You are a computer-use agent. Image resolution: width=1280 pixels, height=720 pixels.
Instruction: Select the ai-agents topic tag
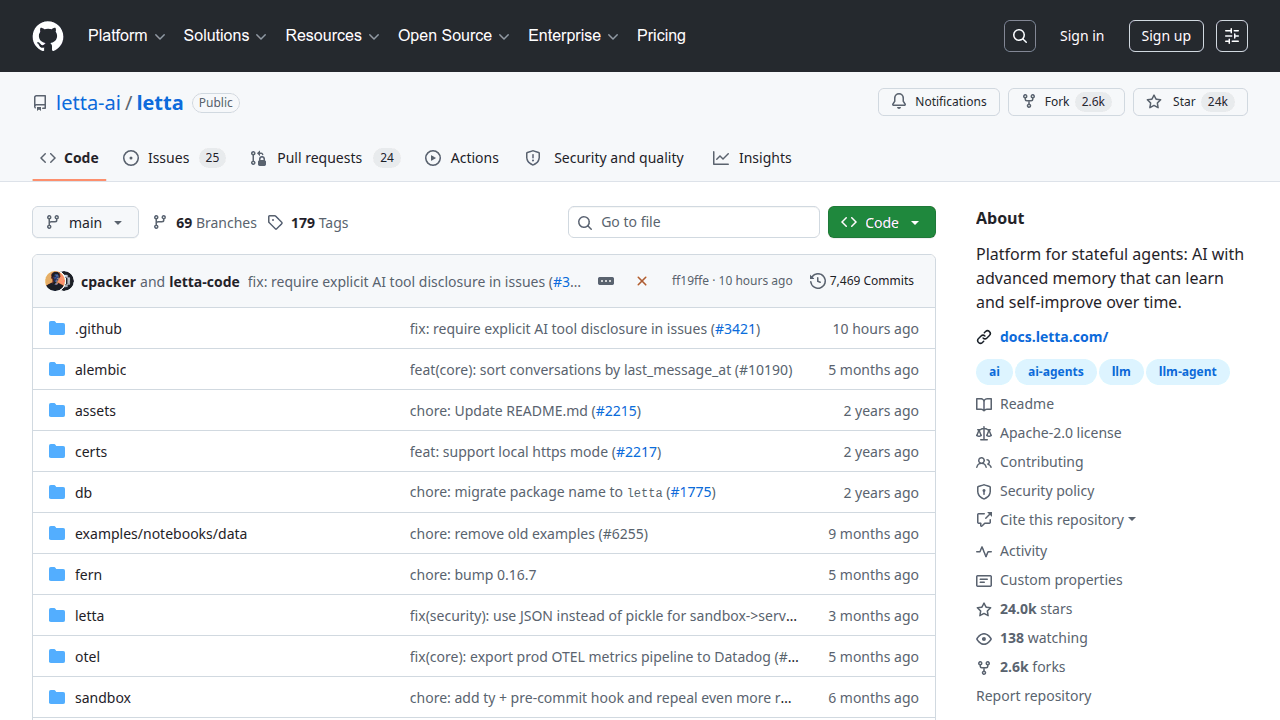1056,372
